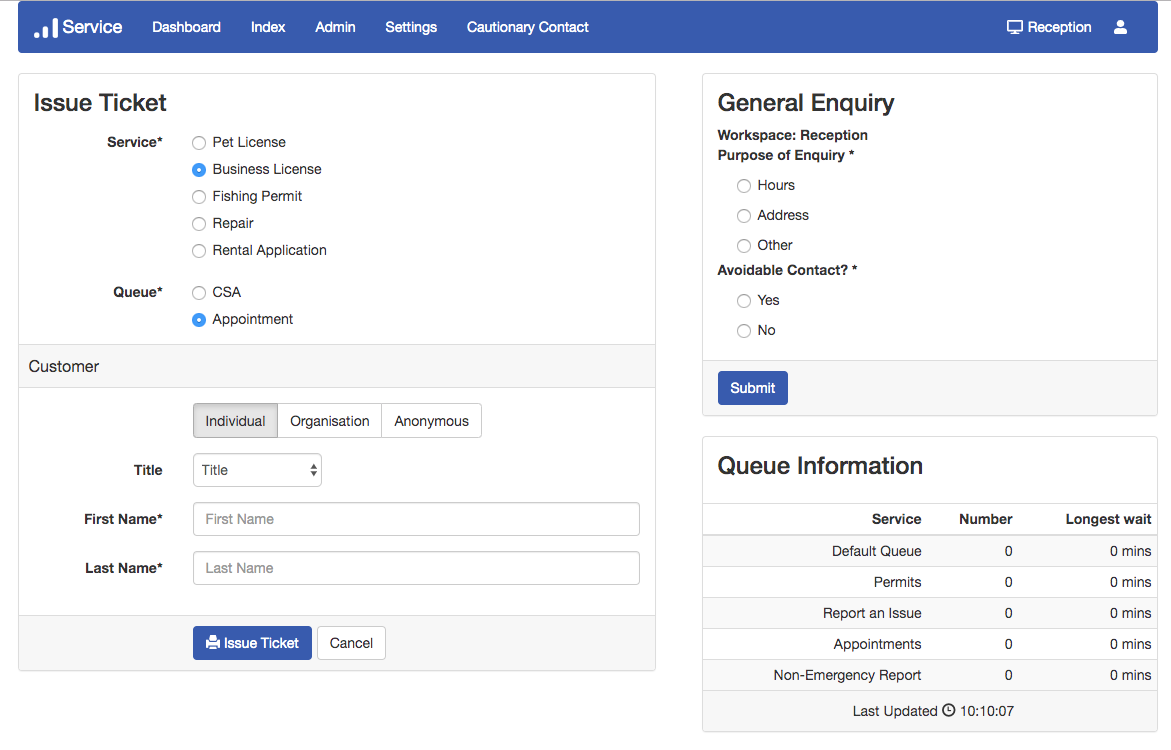Switch to Anonymous customer type
This screenshot has height=750, width=1171.
(x=432, y=421)
